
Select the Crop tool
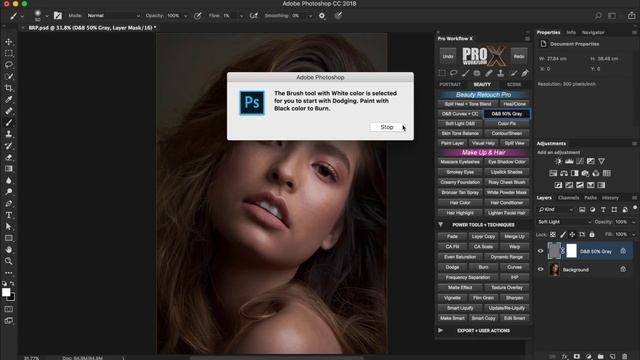pos(9,88)
